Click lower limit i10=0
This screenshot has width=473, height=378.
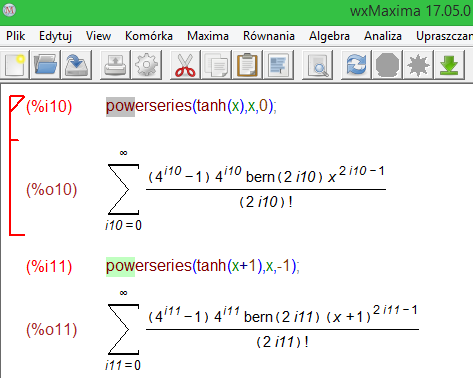(x=123, y=226)
